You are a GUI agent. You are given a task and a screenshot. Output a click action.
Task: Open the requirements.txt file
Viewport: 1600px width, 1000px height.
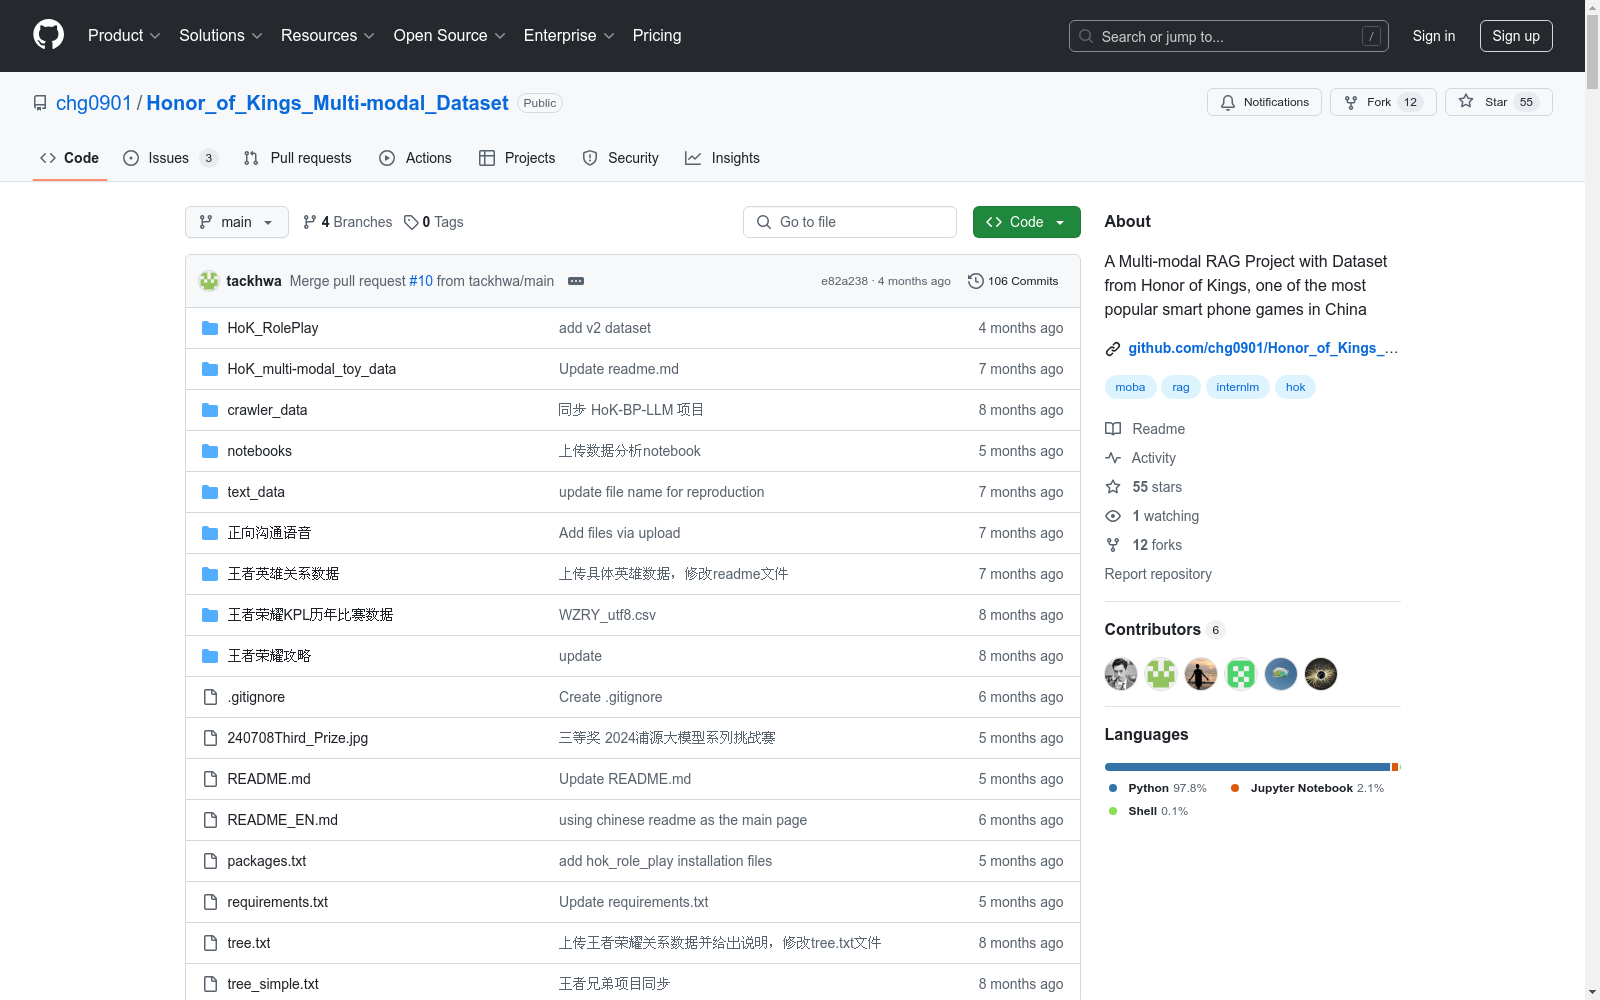[277, 902]
